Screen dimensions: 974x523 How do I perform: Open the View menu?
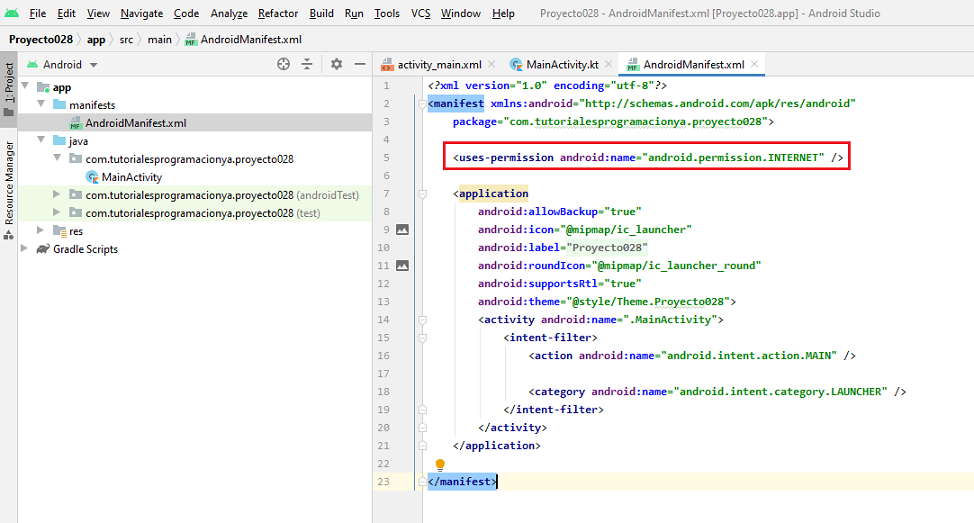point(98,13)
